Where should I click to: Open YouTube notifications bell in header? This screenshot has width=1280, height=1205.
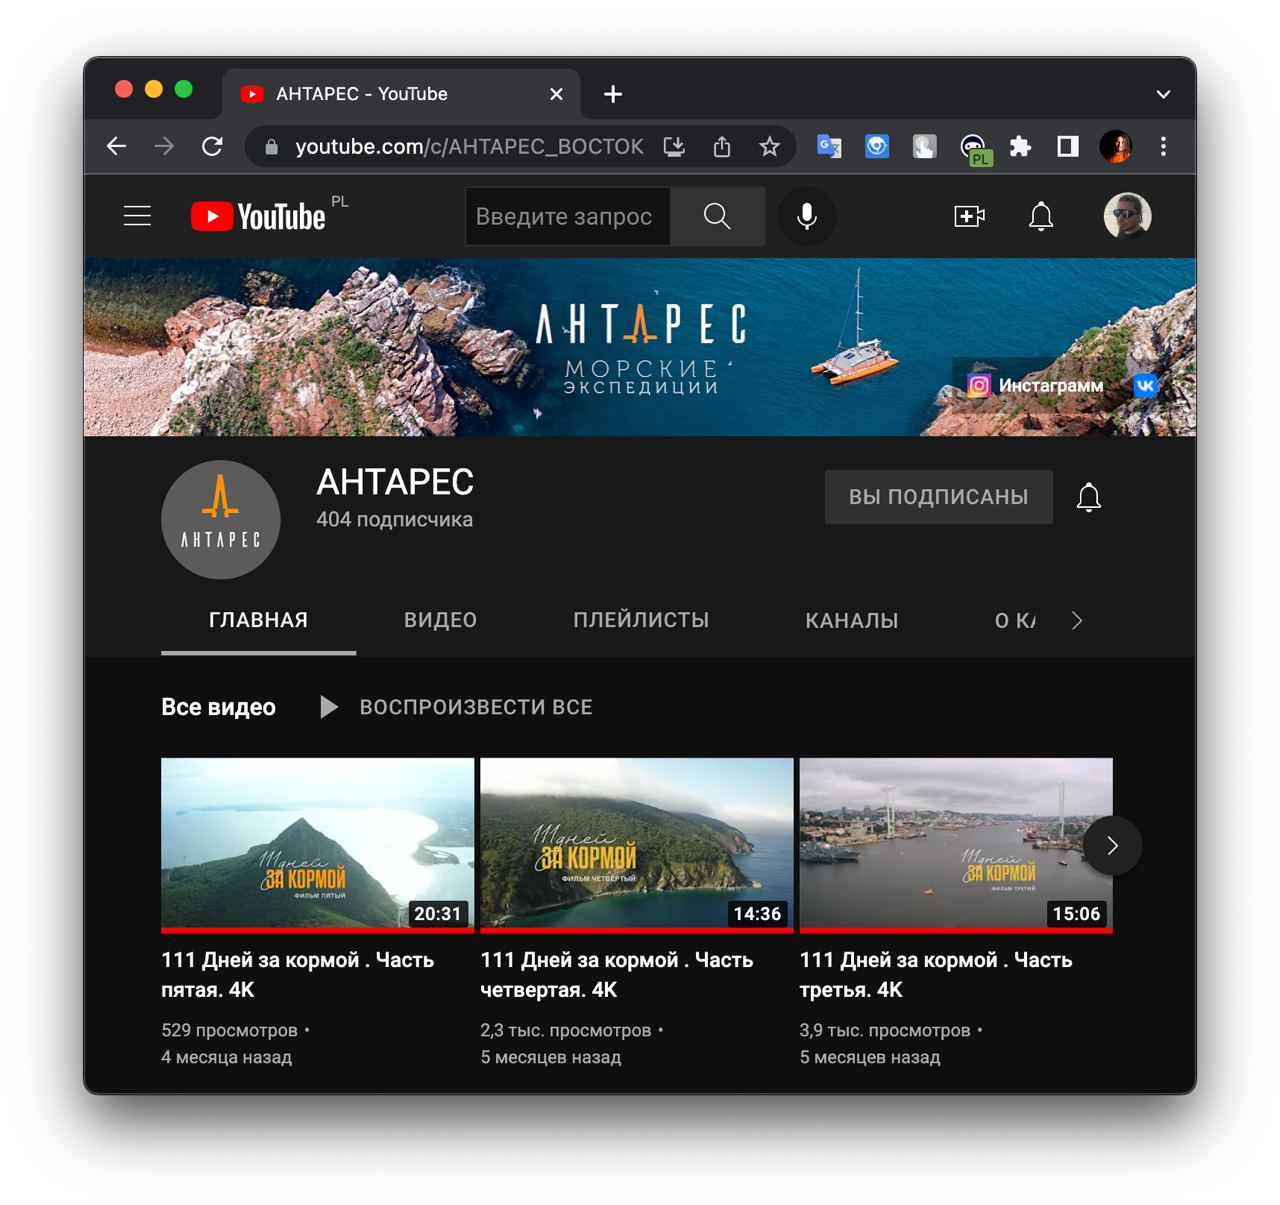click(1041, 216)
